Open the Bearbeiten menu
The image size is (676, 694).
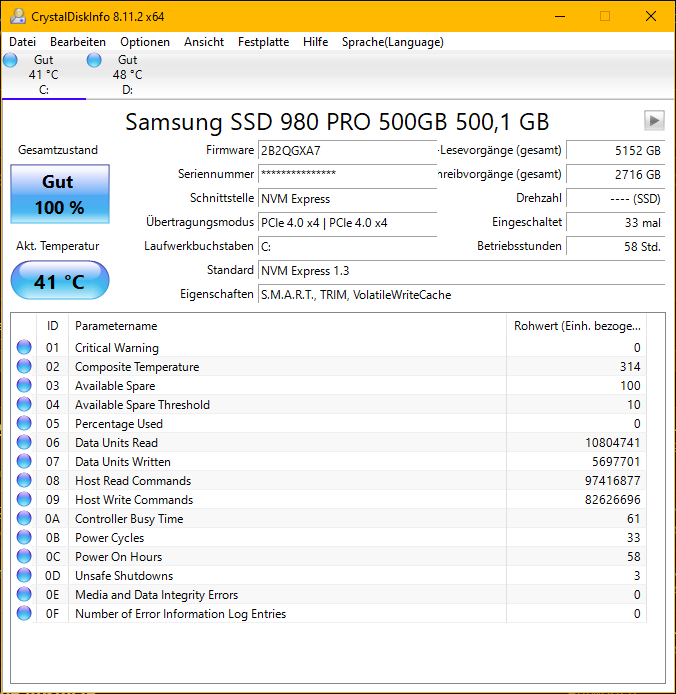(x=78, y=42)
